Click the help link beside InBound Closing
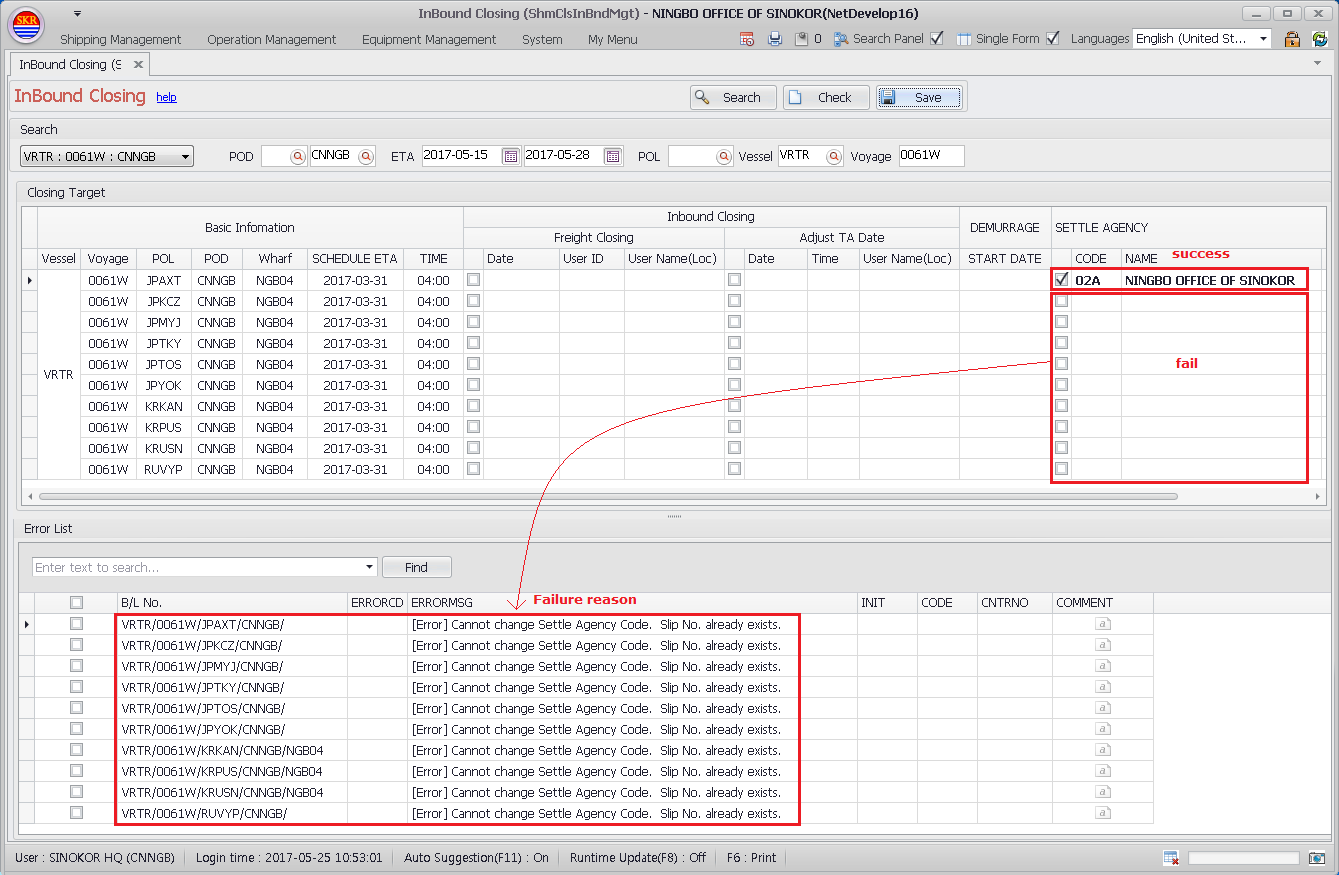The width and height of the screenshot is (1339, 875). click(166, 97)
